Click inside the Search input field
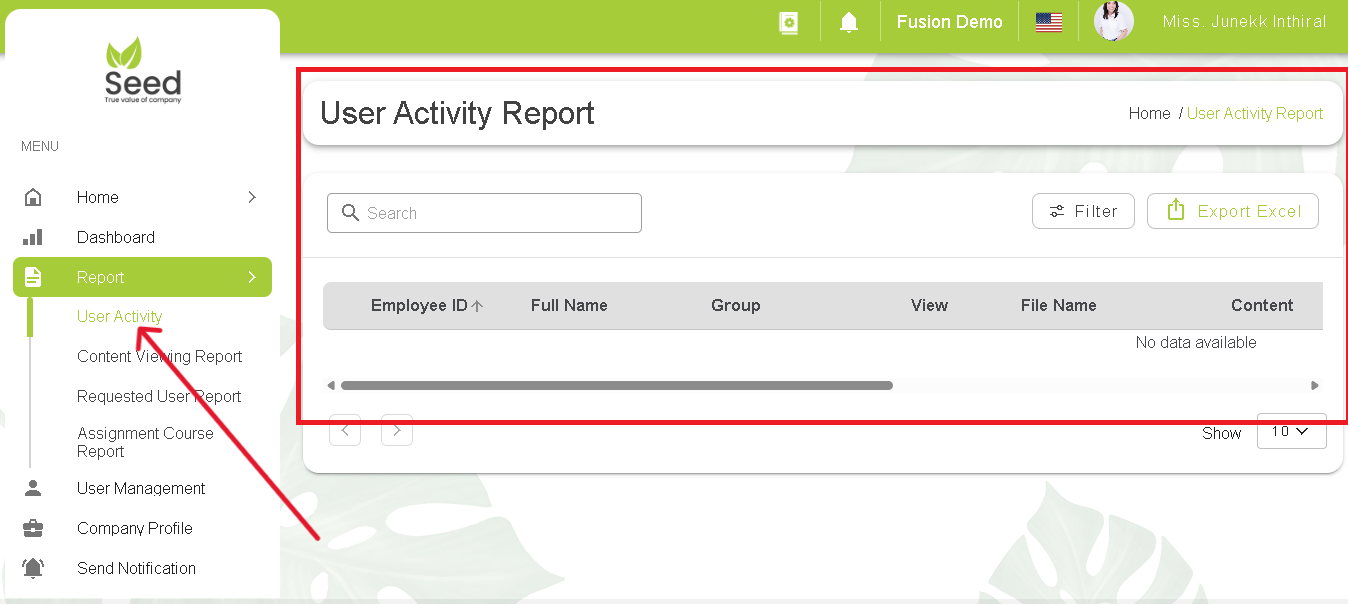Viewport: 1348px width, 604px height. click(x=484, y=213)
